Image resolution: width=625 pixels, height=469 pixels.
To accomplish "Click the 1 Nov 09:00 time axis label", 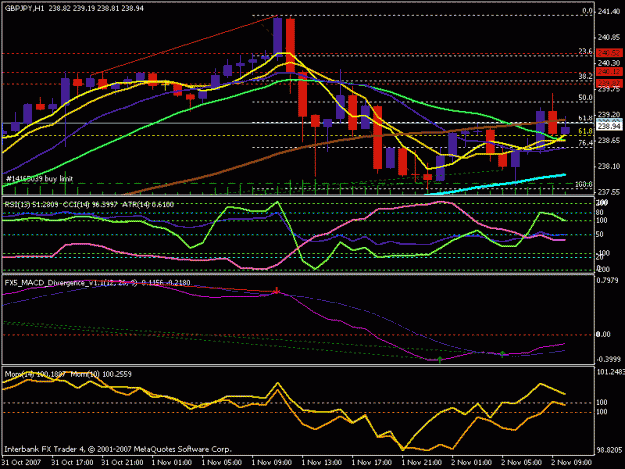I will coord(272,463).
